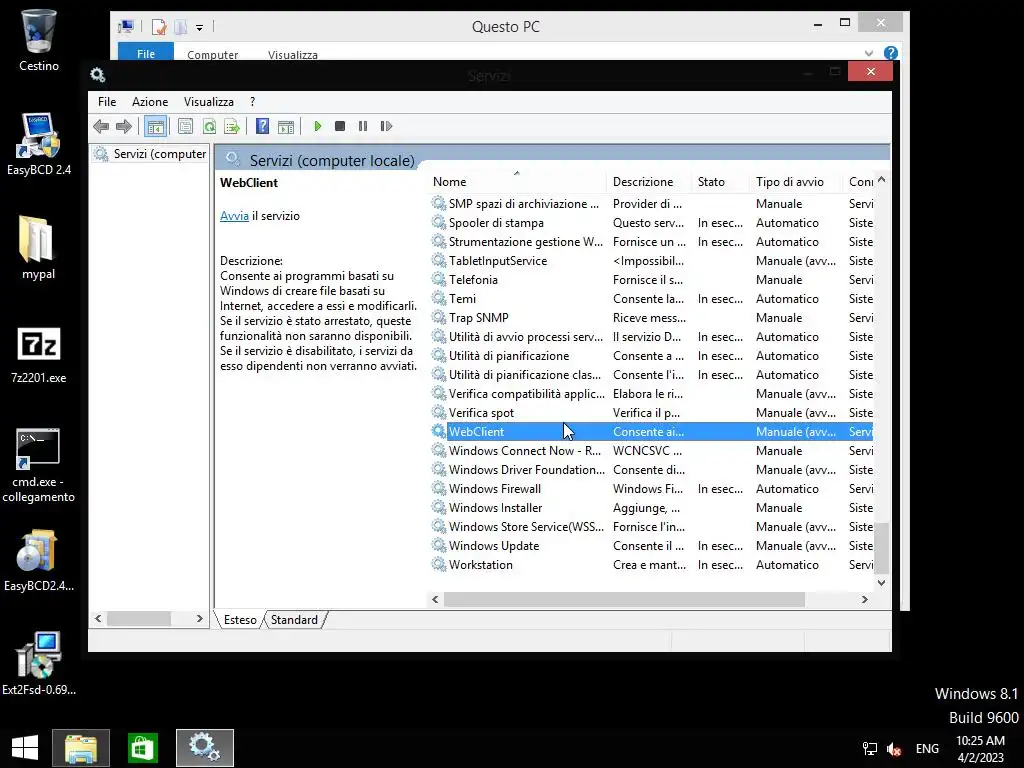Select the Spooler di stampa service

click(x=651, y=223)
